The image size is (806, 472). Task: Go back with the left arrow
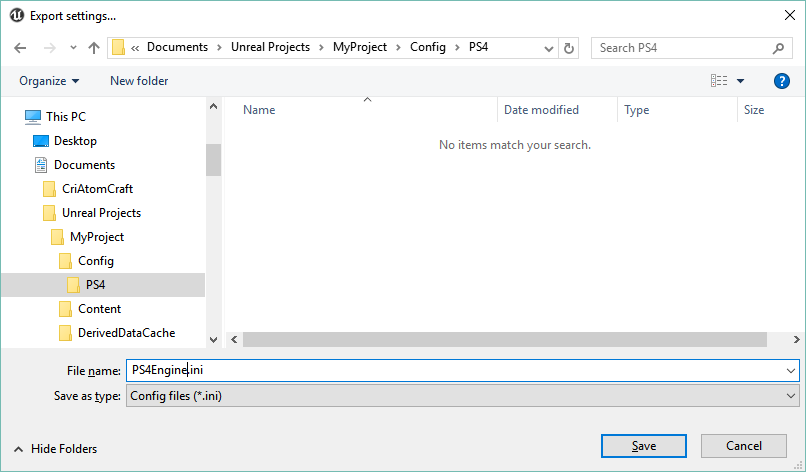[x=20, y=48]
